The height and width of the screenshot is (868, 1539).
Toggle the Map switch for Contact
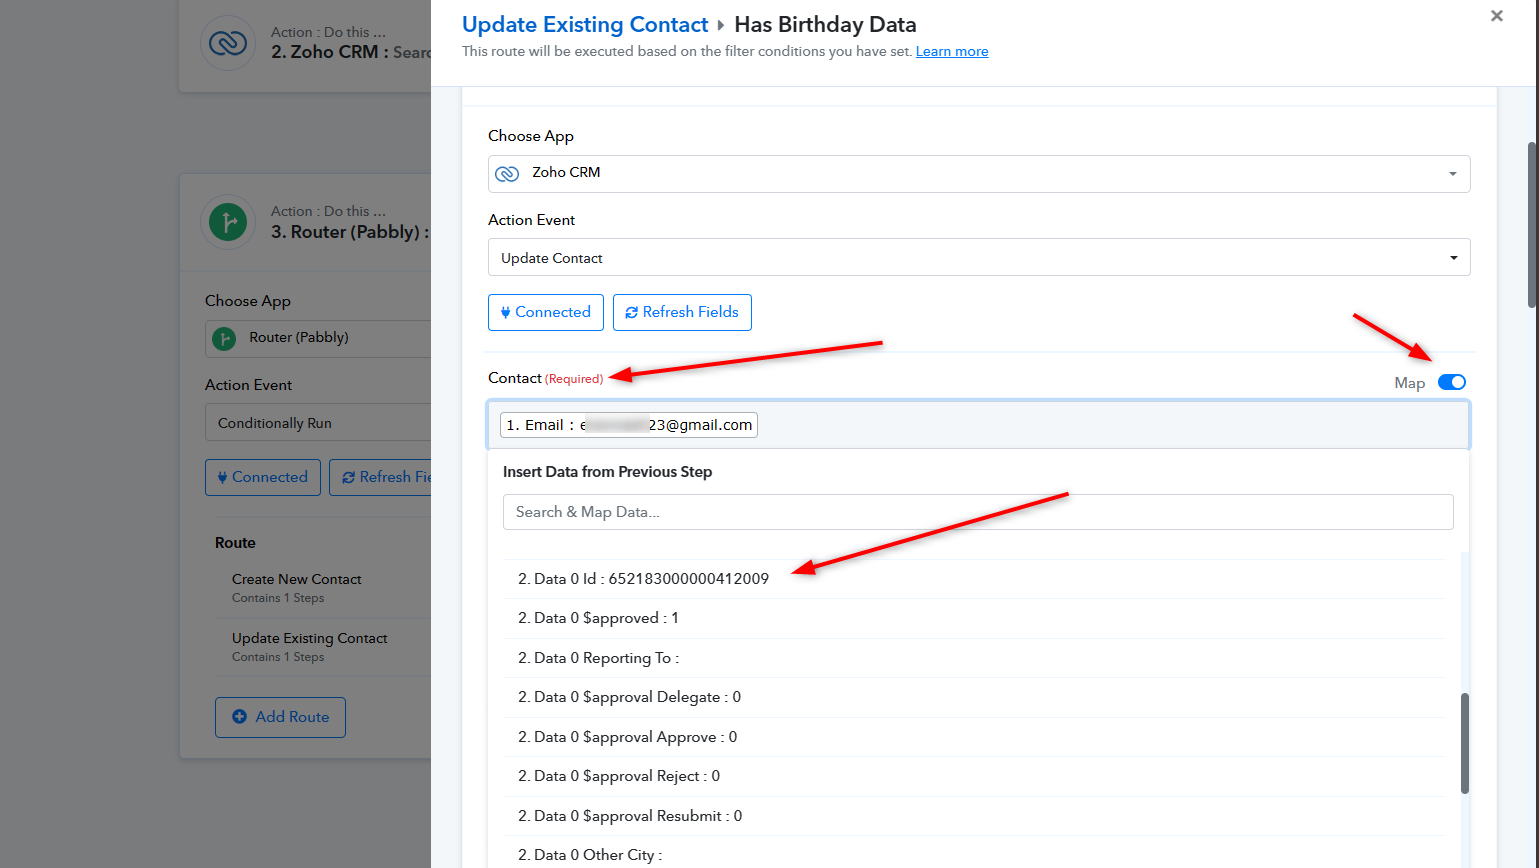[1451, 382]
